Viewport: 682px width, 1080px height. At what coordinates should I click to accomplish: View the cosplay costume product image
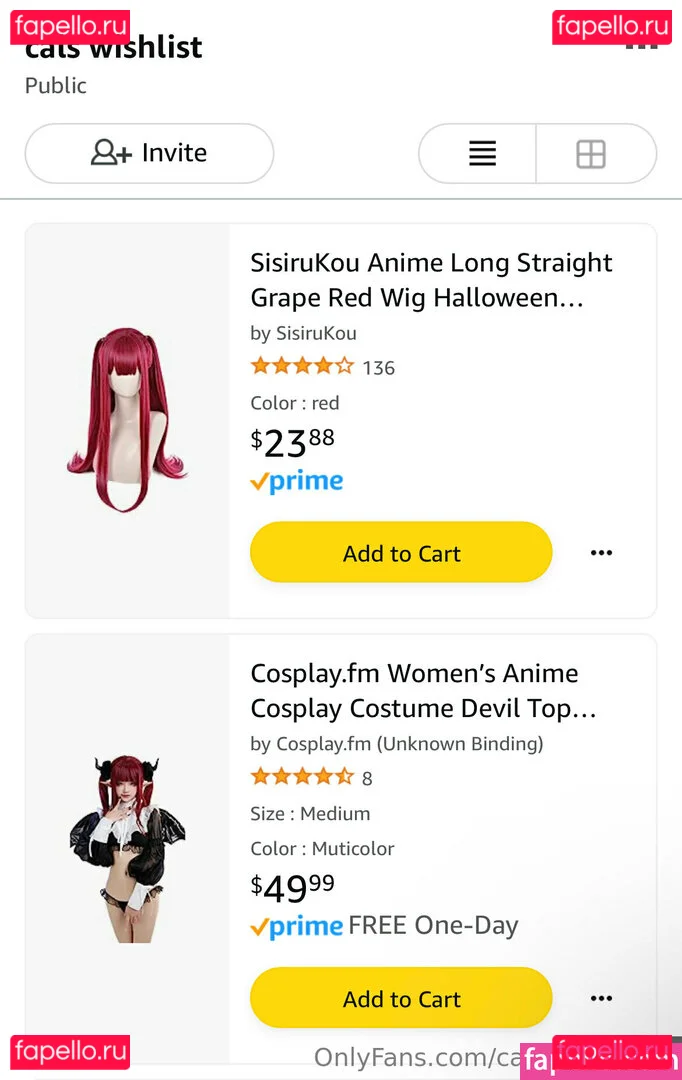click(127, 848)
